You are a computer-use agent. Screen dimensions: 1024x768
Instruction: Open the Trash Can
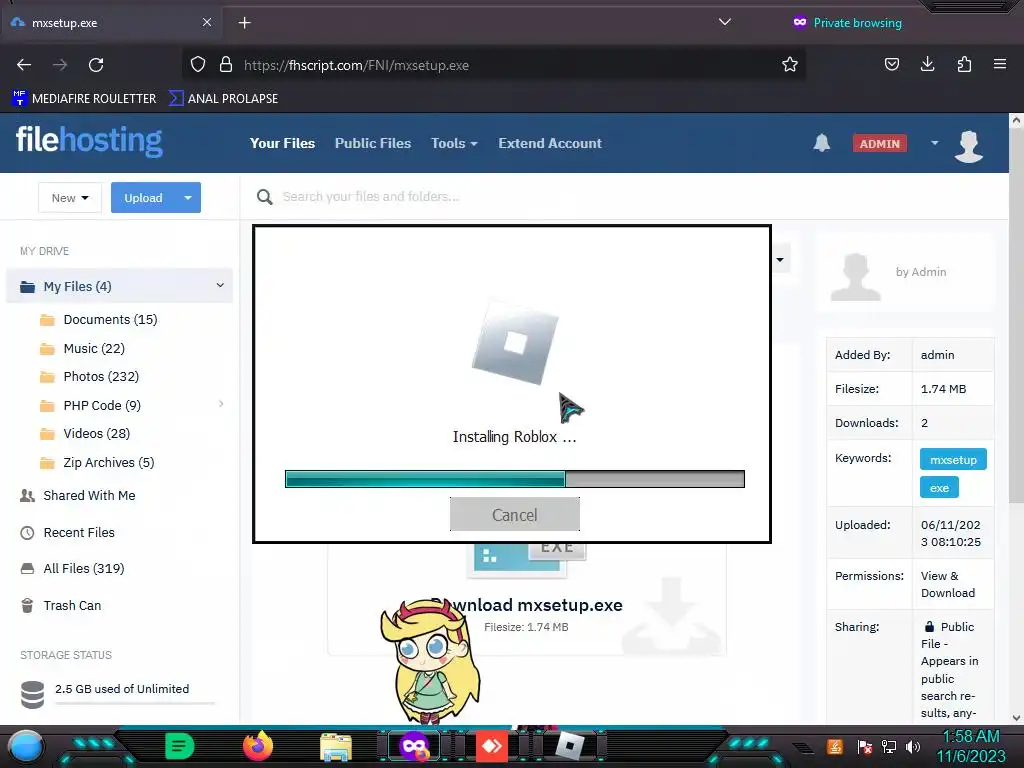(x=61, y=605)
